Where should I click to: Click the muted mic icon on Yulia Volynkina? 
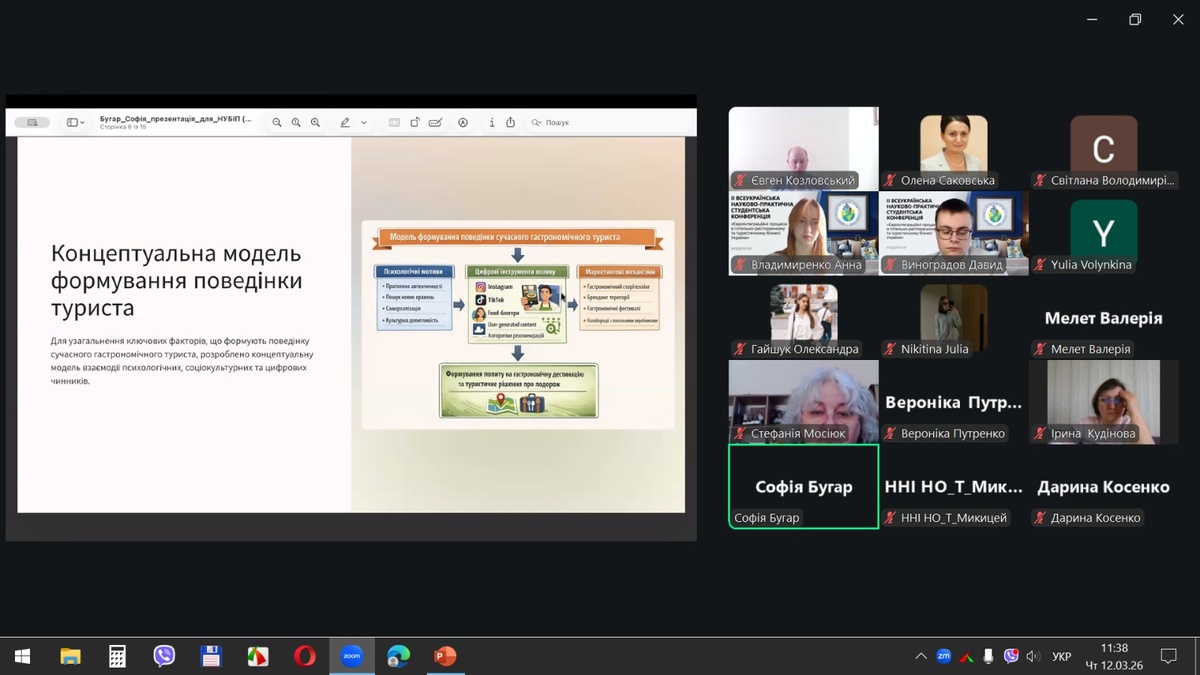click(x=1039, y=265)
